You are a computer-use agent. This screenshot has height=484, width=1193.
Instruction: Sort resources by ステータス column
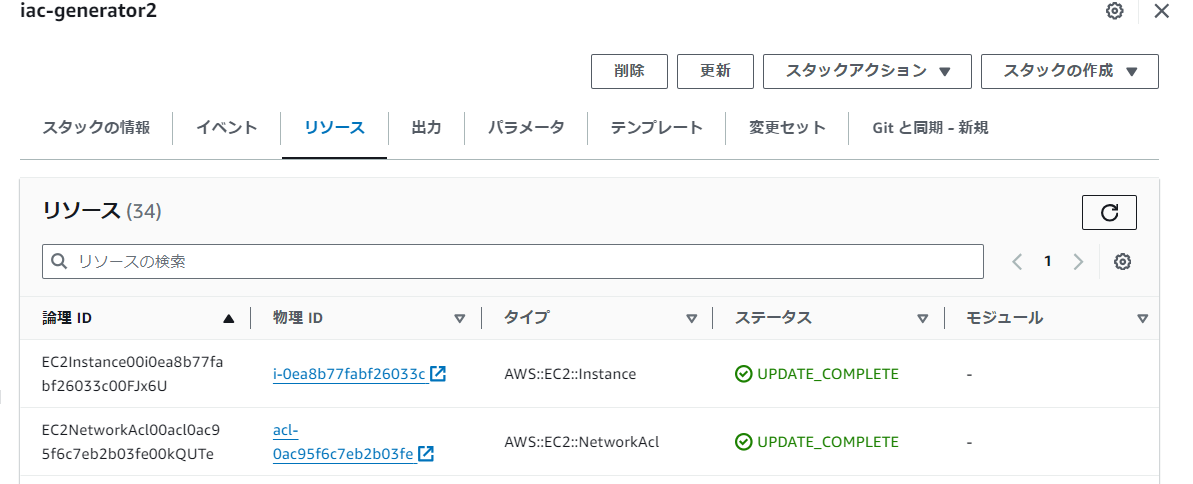923,319
